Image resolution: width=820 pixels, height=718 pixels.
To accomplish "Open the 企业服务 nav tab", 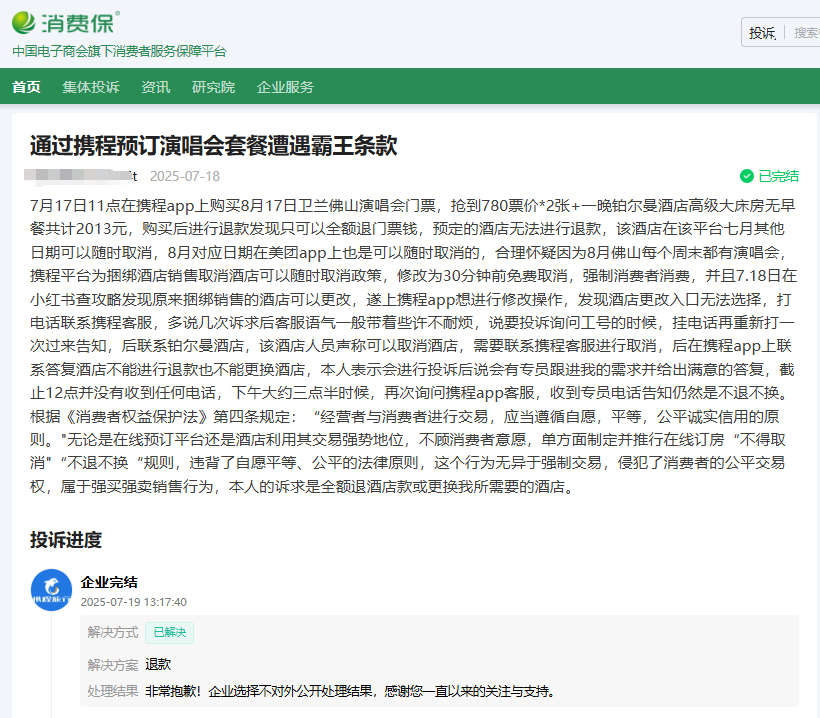I will click(285, 87).
